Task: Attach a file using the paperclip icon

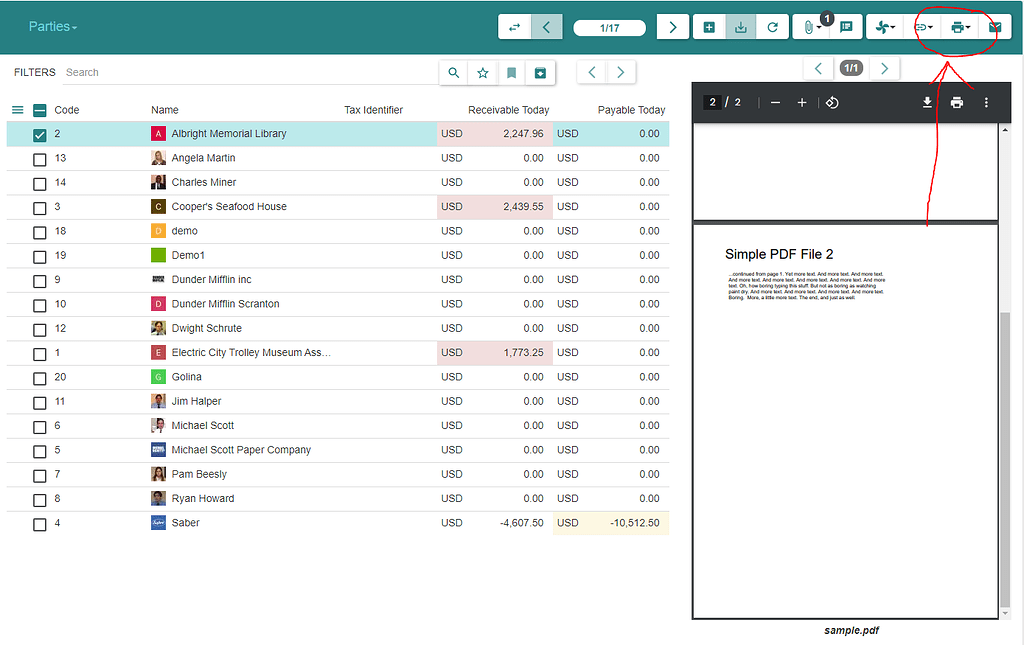Action: [809, 26]
